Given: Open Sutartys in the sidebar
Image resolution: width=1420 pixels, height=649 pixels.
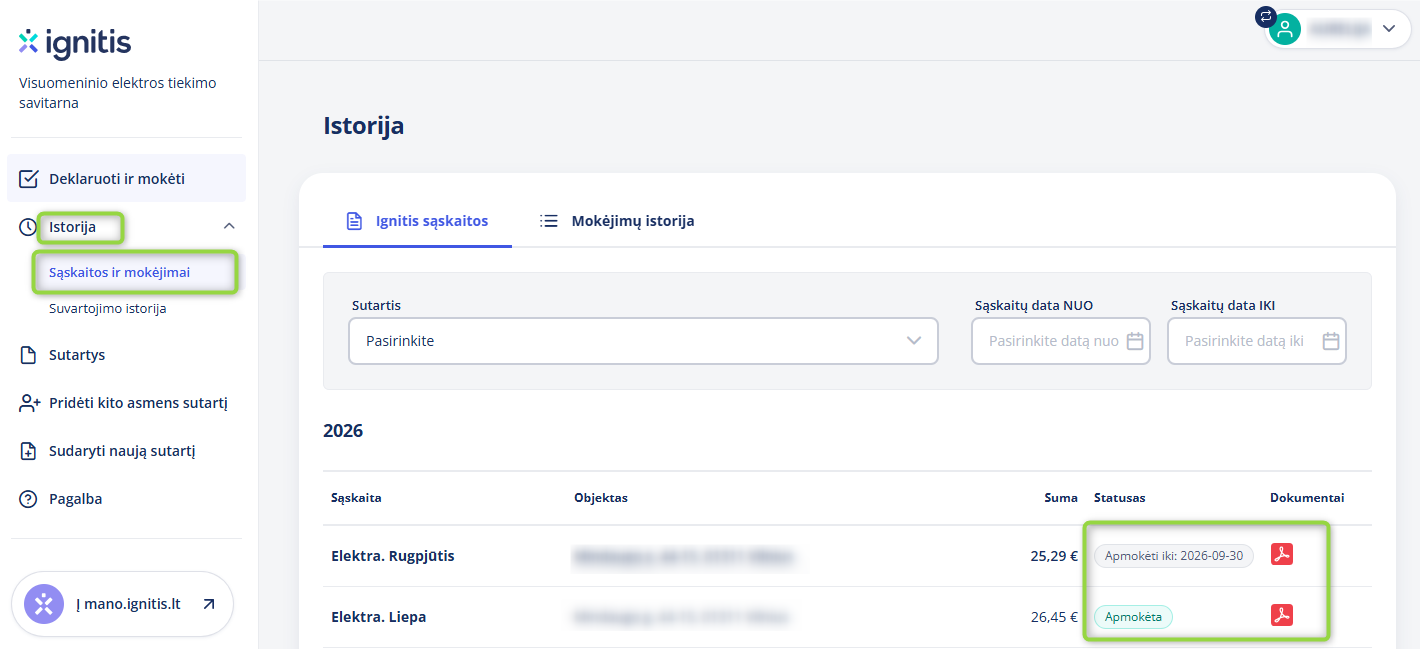Looking at the screenshot, I should coord(77,355).
